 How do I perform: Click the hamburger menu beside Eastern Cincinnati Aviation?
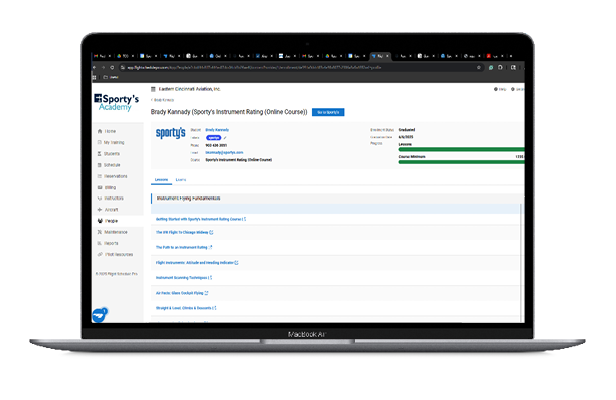click(153, 90)
